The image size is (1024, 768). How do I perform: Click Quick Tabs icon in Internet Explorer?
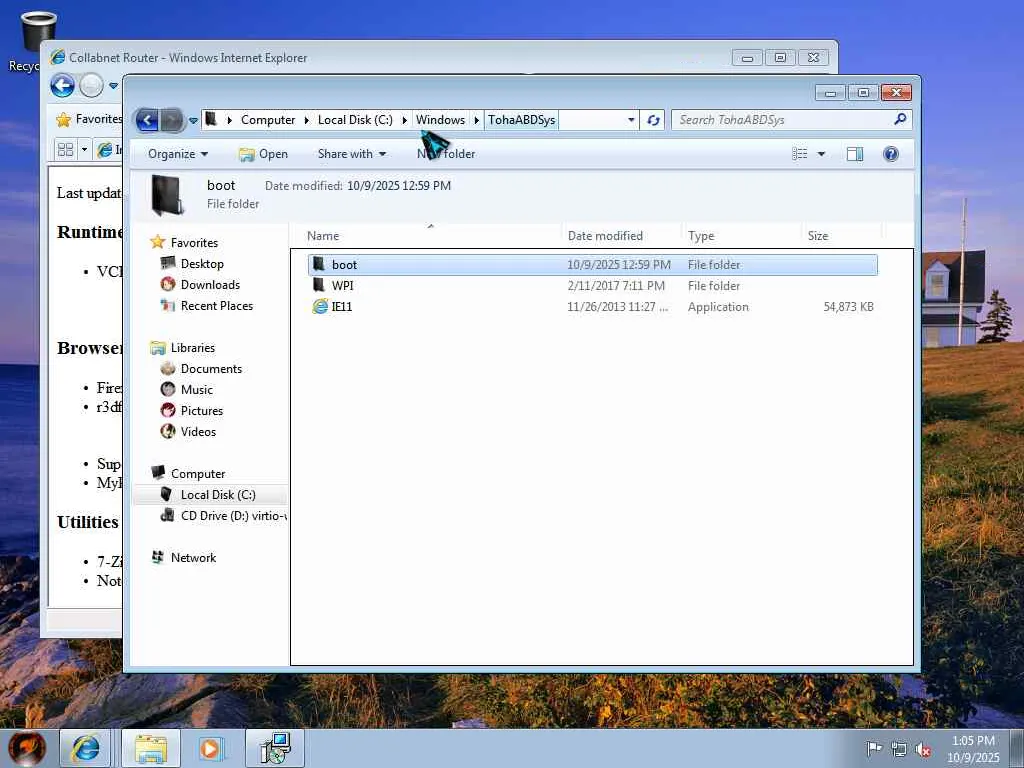[x=65, y=150]
